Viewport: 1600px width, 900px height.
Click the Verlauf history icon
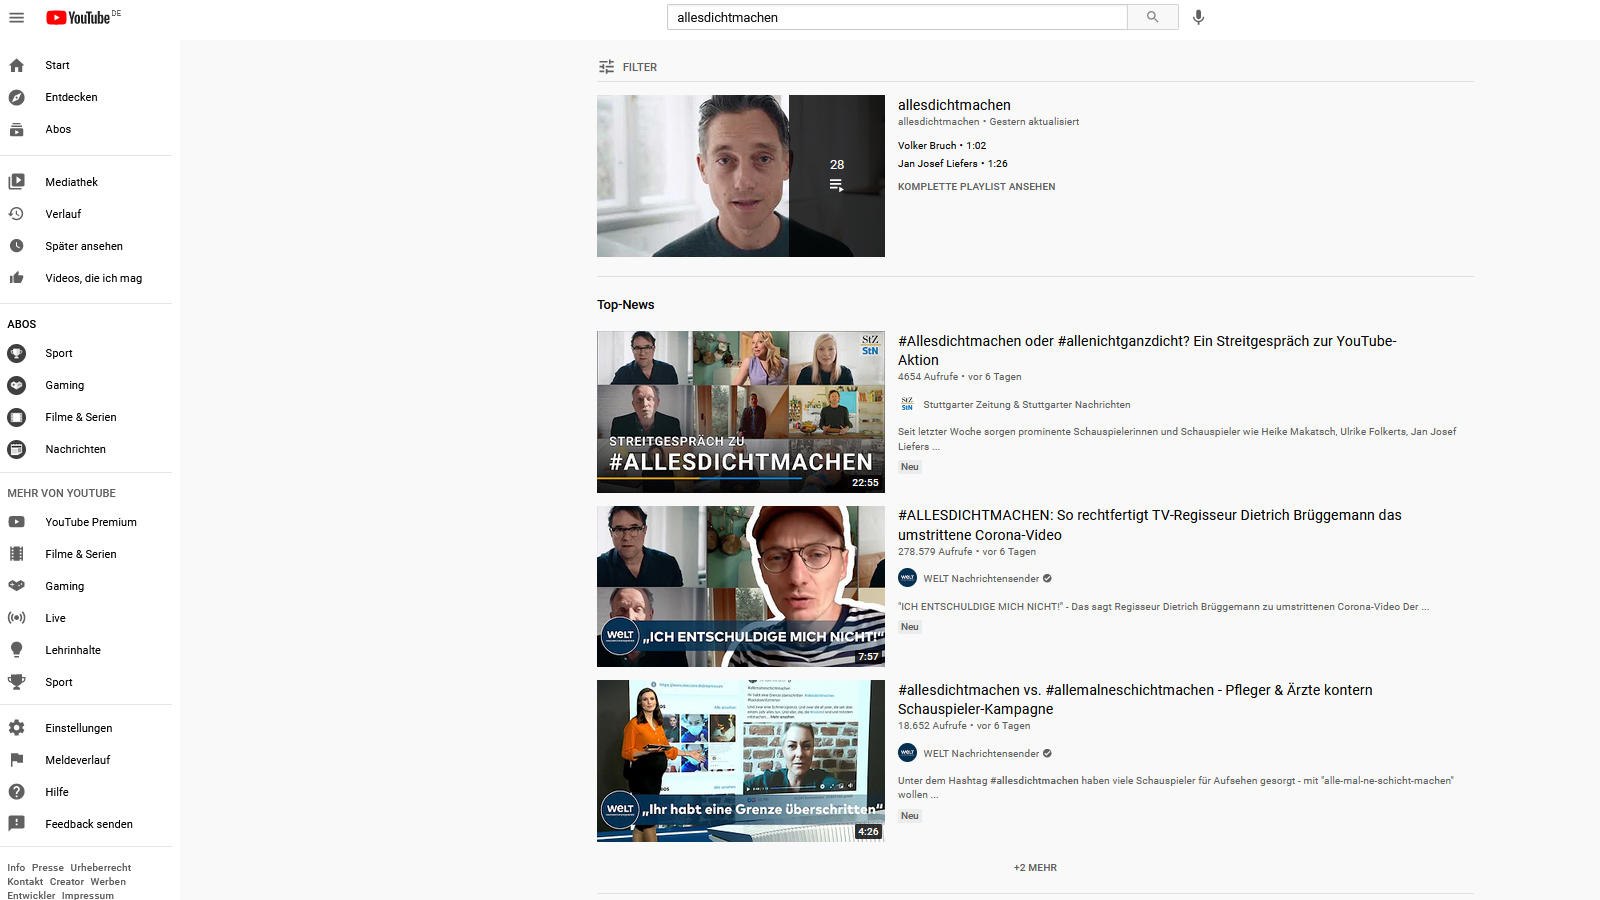(16, 214)
